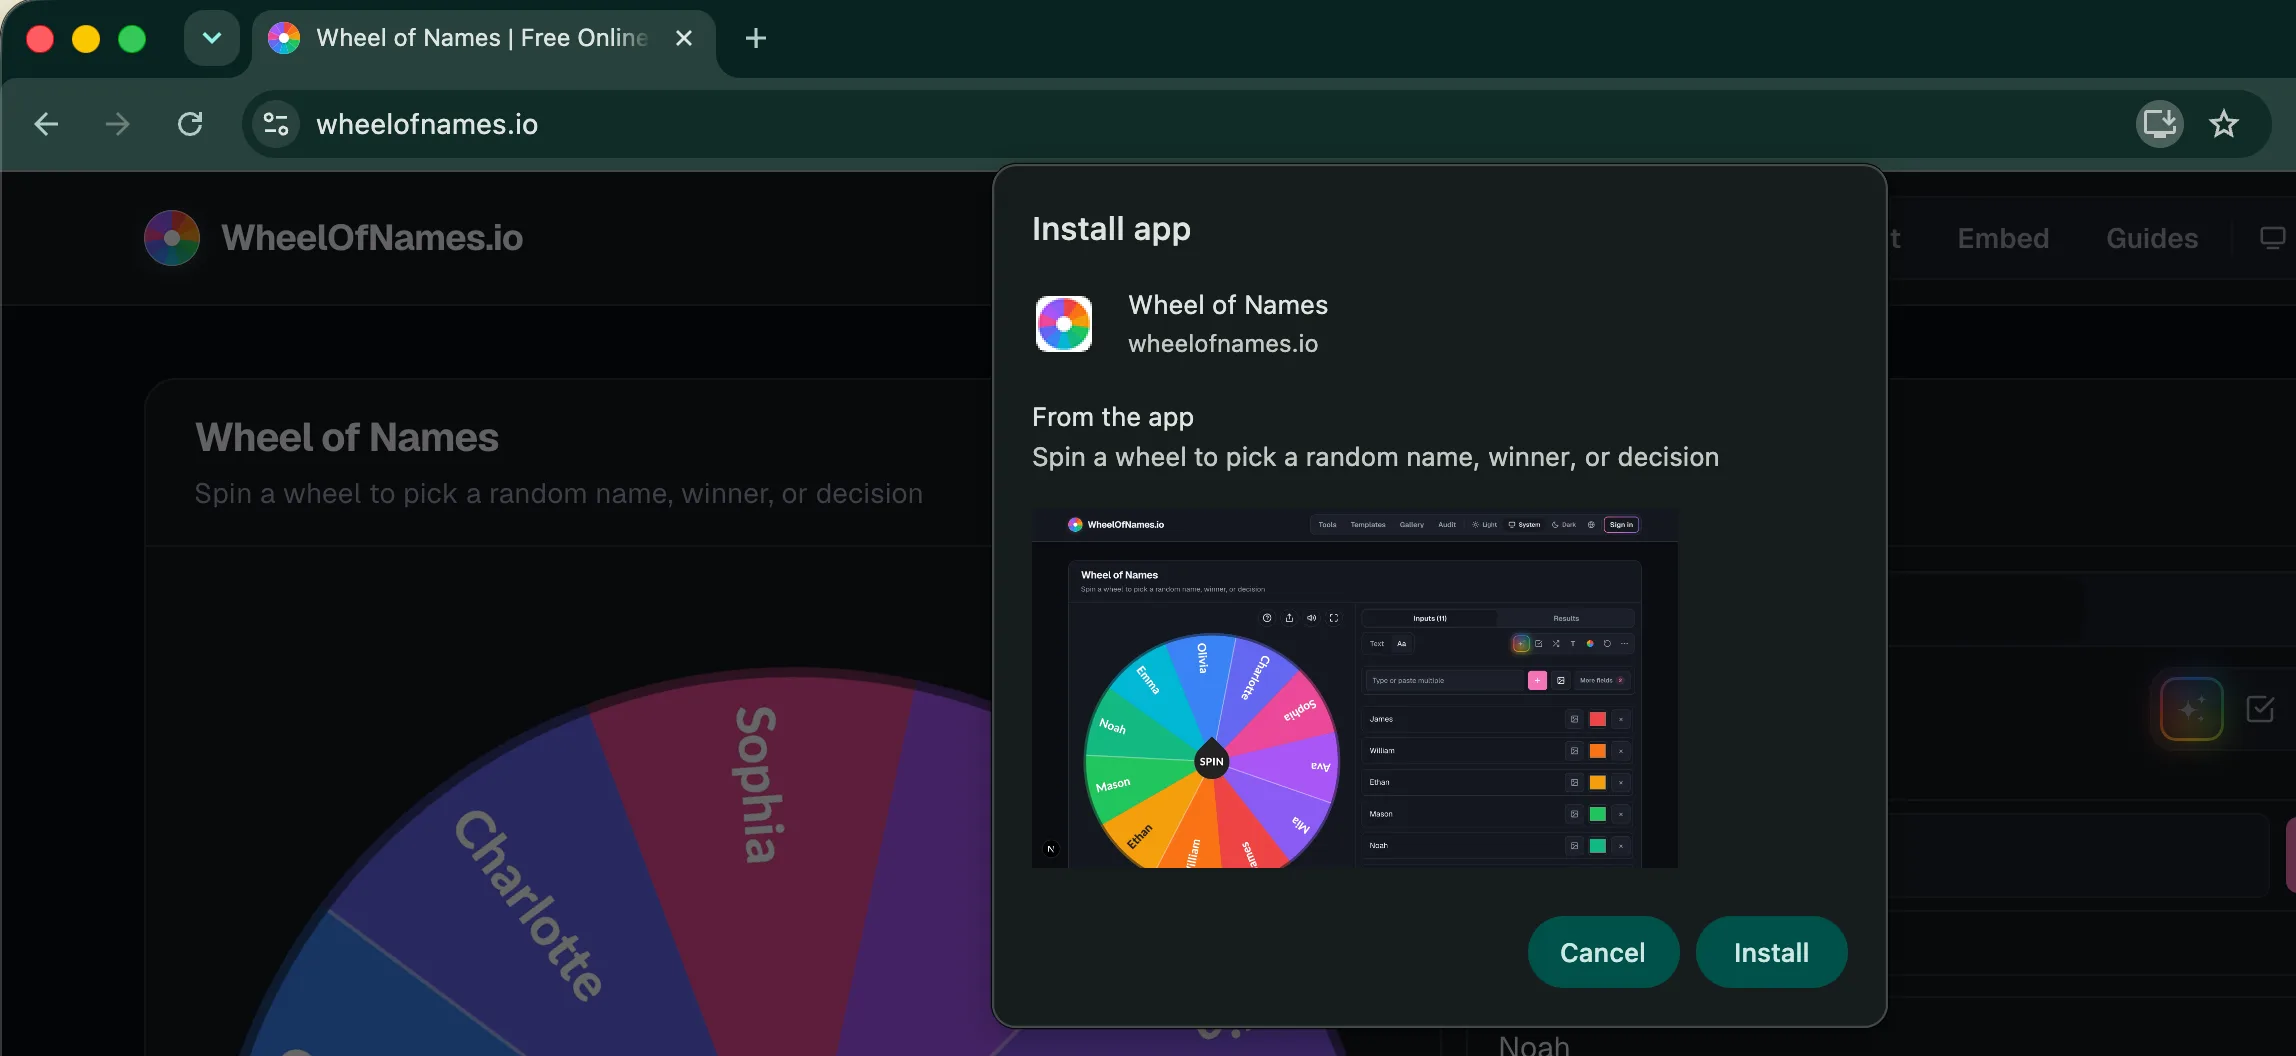Click the WheelOfNames.io header title text
Screen dimensions: 2296x1056
372,238
